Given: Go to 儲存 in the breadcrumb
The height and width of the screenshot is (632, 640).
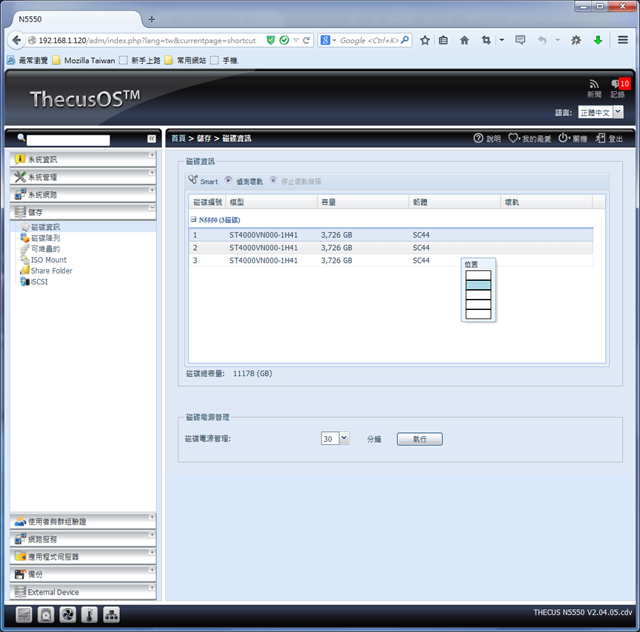Looking at the screenshot, I should 204,138.
